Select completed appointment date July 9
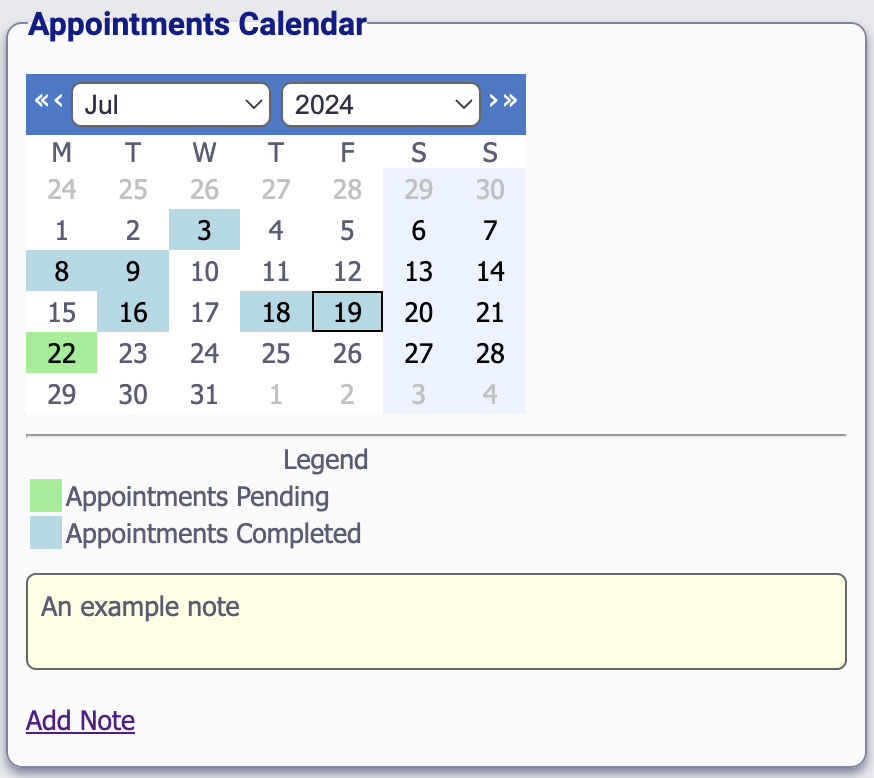This screenshot has height=778, width=874. pyautogui.click(x=132, y=271)
